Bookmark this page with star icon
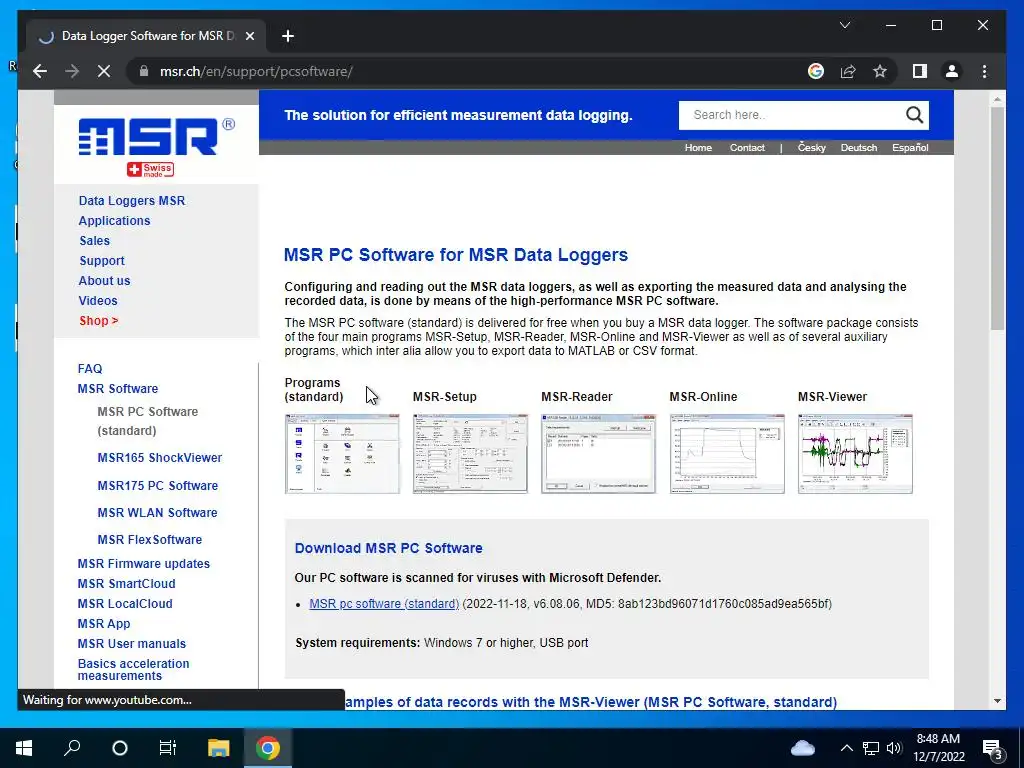Viewport: 1024px width, 768px height. pos(880,71)
